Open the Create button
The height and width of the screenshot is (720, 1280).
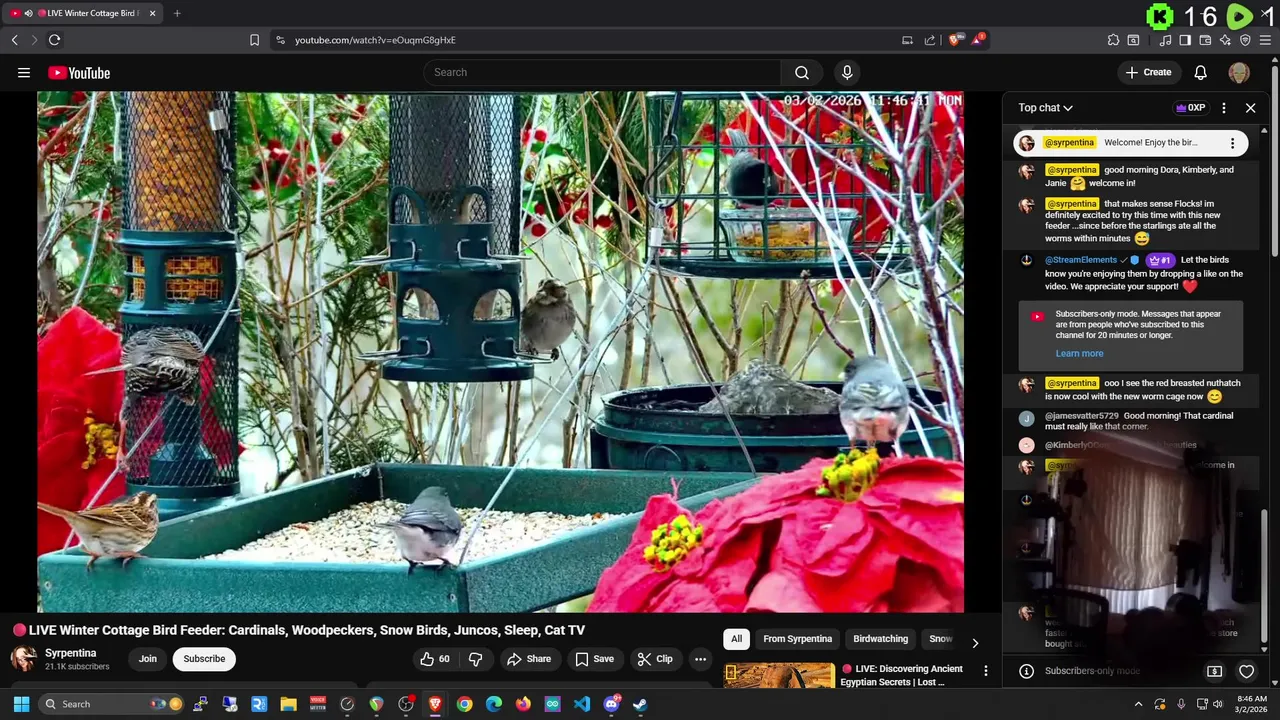coord(1148,72)
